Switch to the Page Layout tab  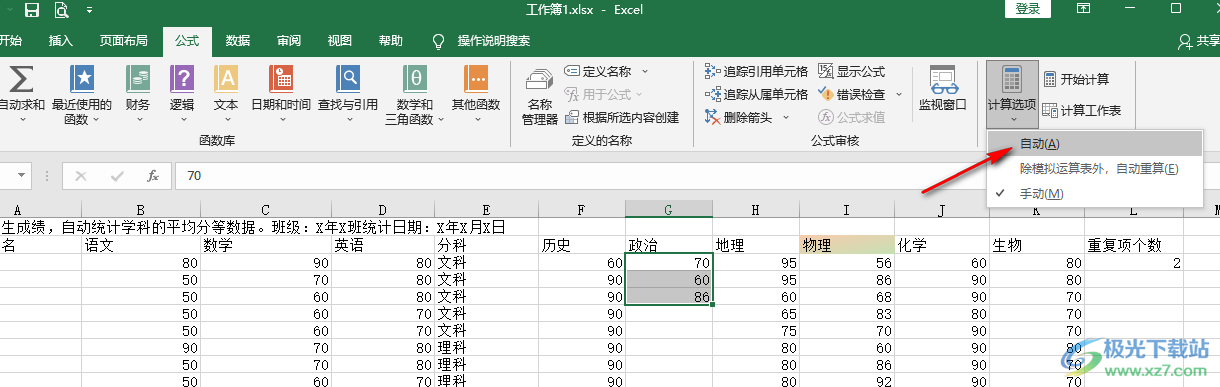[x=123, y=41]
